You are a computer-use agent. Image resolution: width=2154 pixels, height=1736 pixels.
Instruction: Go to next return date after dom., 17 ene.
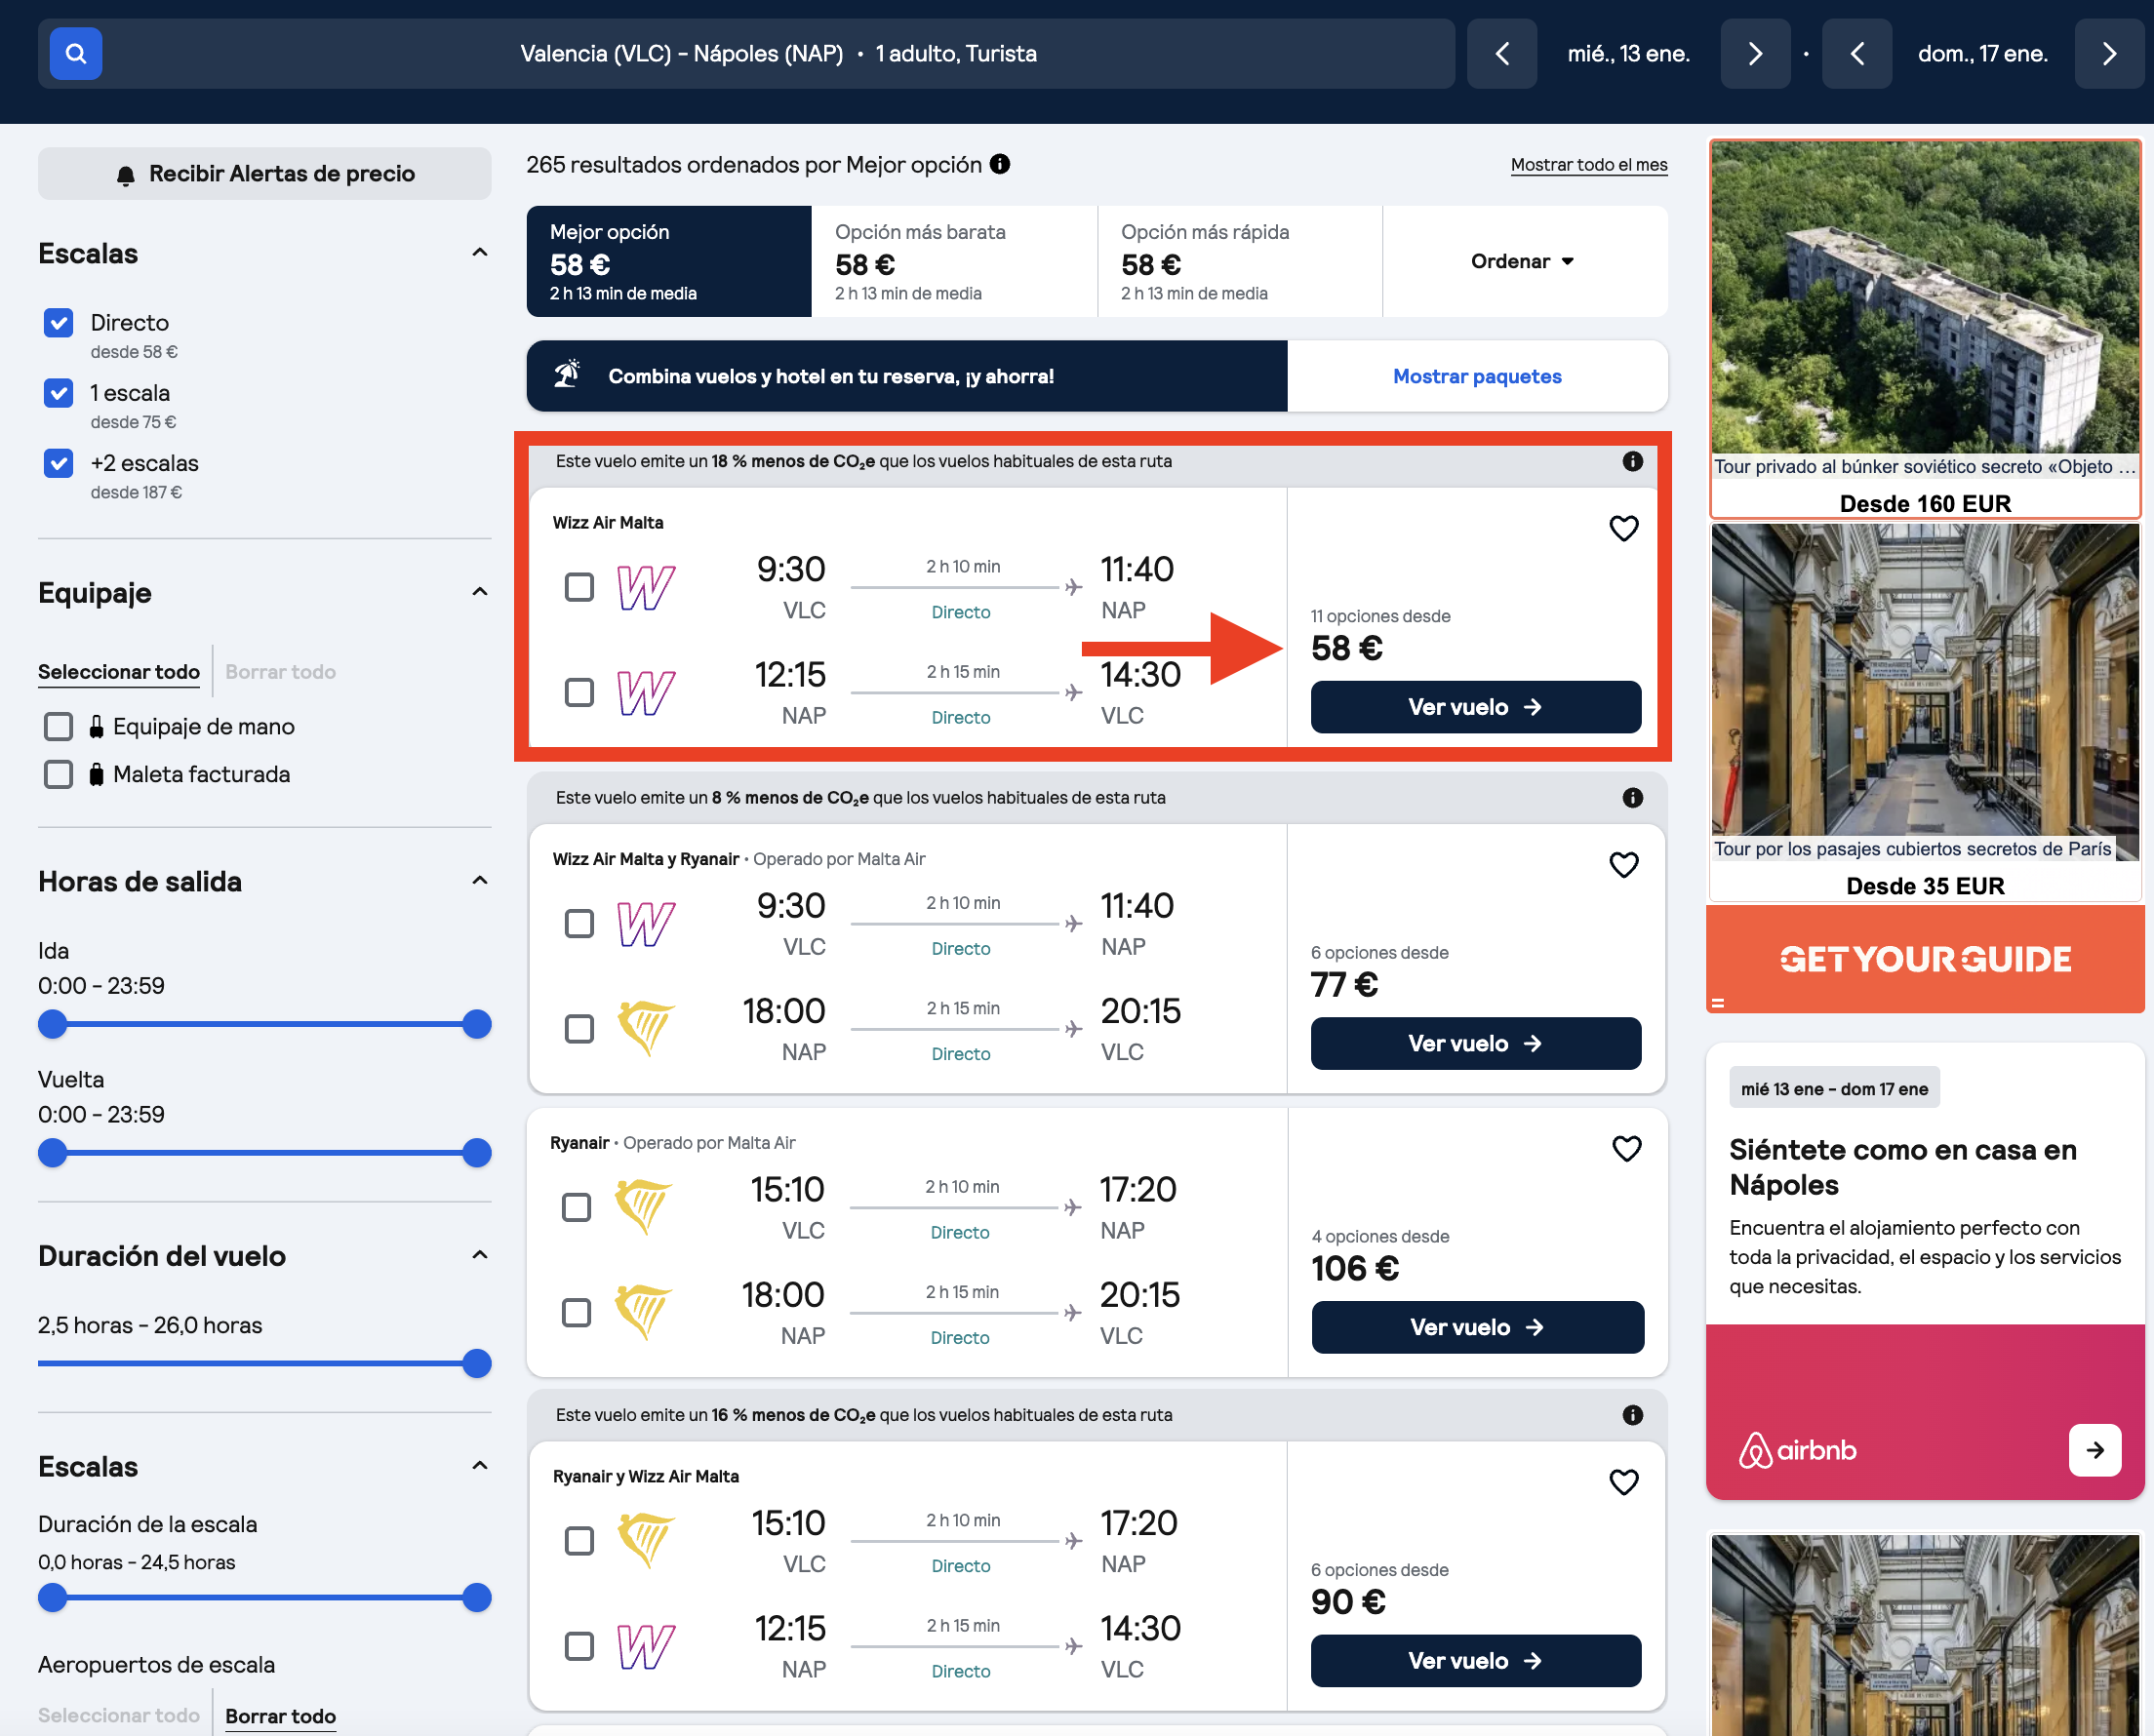(2109, 54)
